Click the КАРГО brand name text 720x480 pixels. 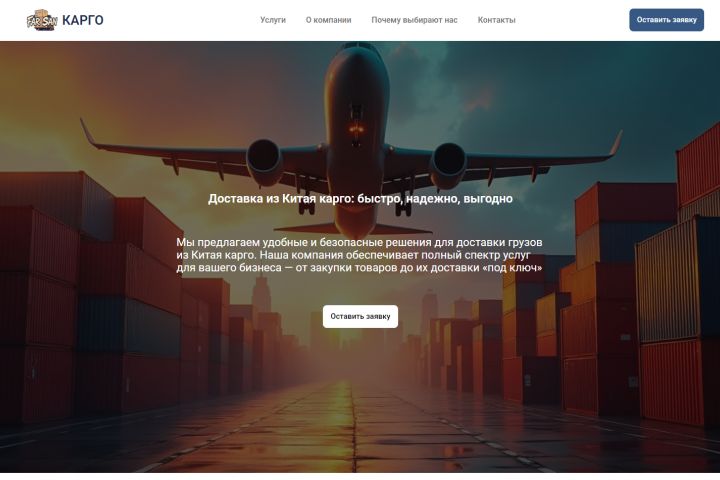83,20
